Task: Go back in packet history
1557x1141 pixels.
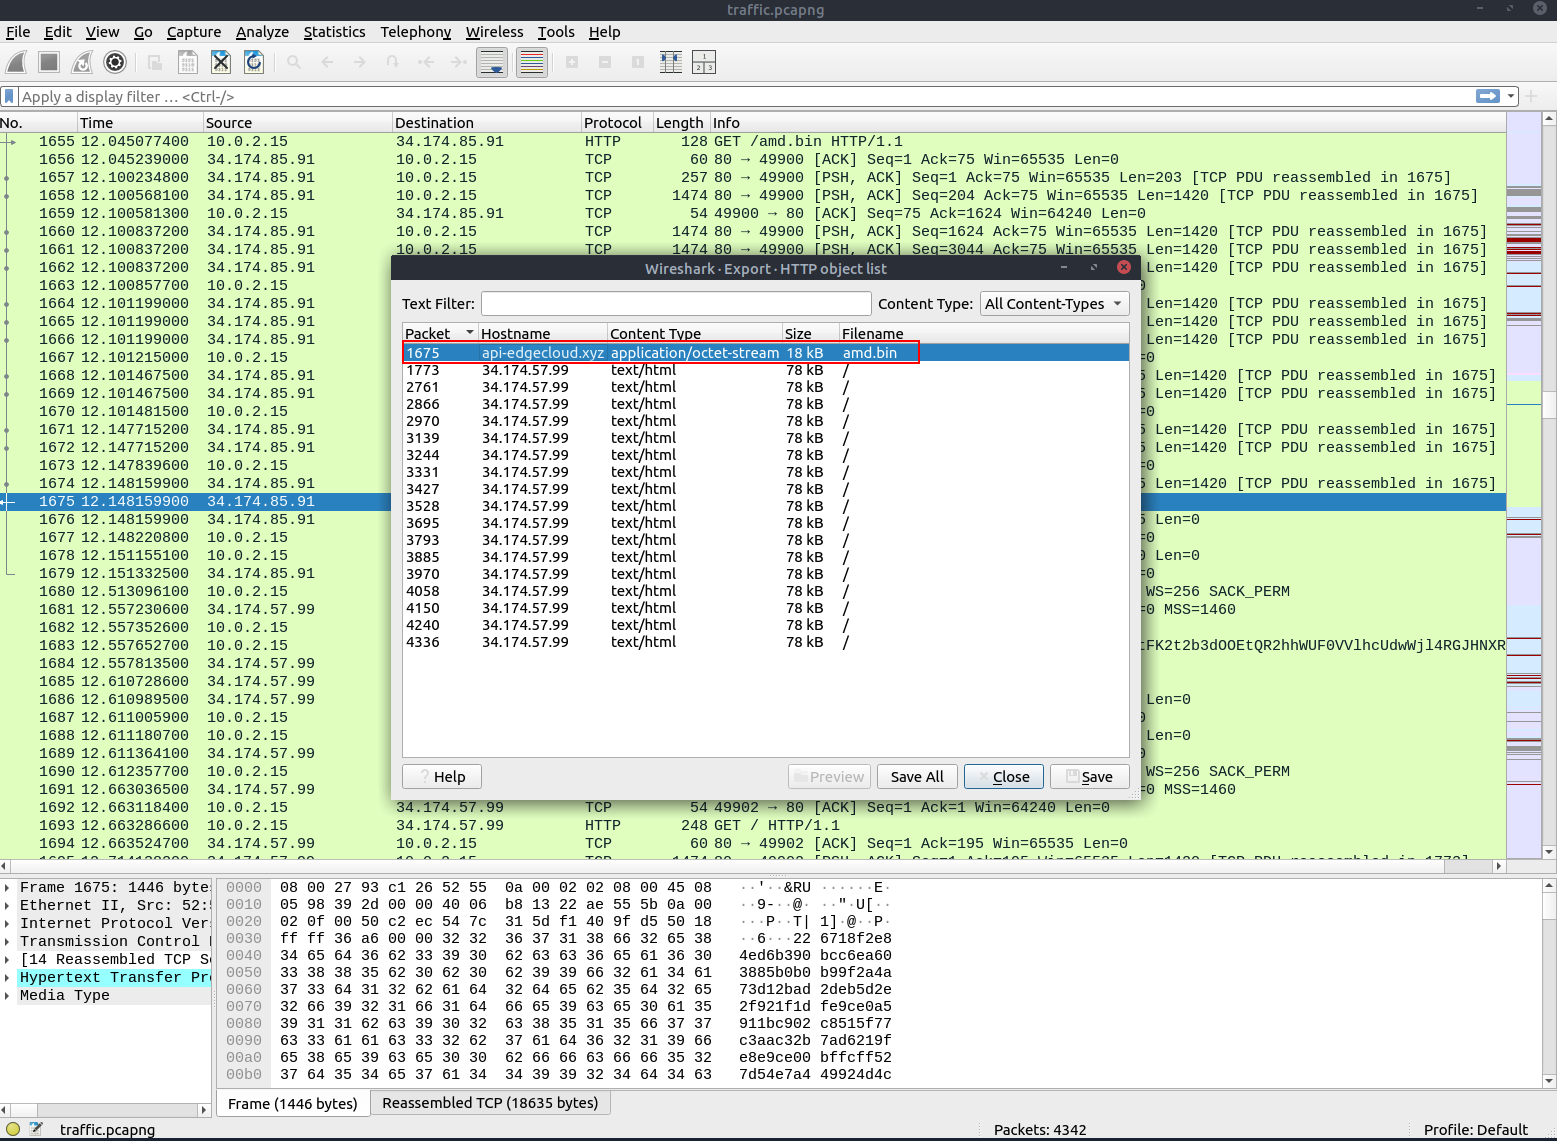Action: coord(327,62)
